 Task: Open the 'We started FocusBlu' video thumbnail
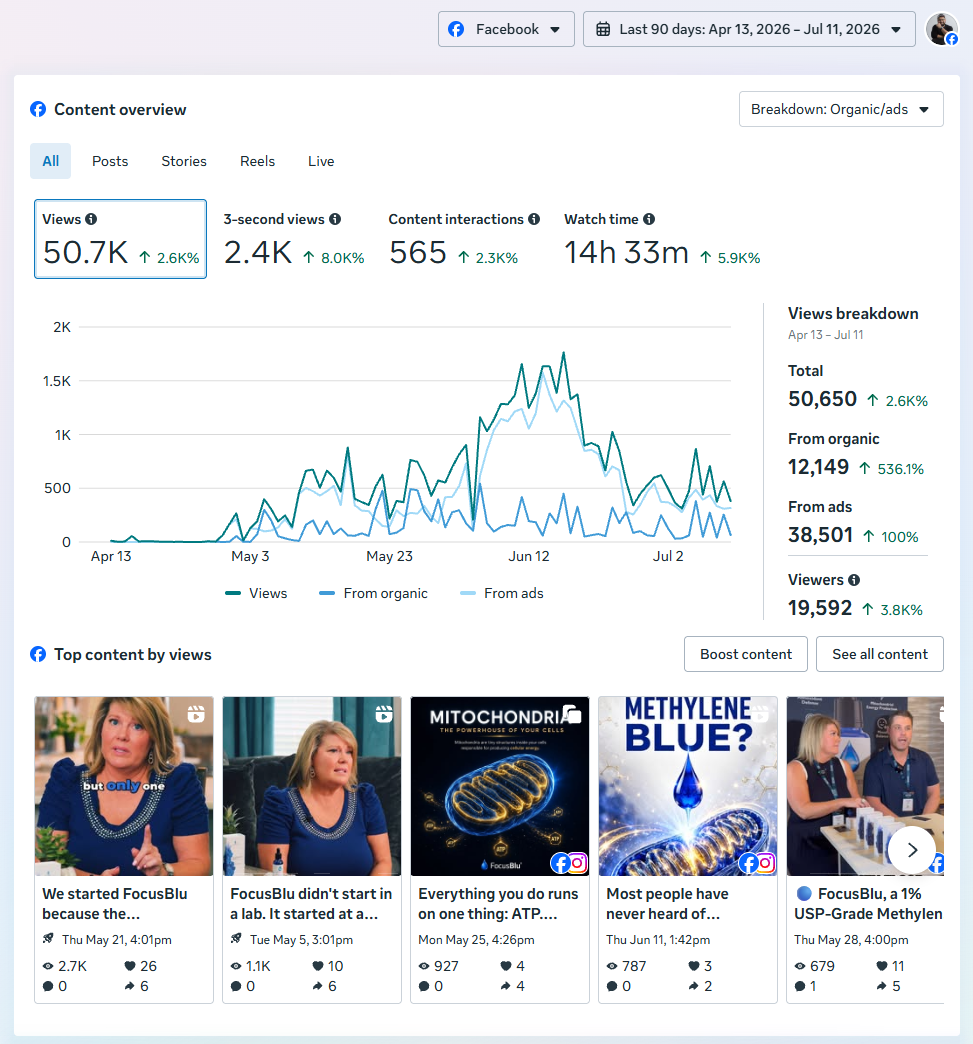pos(124,786)
